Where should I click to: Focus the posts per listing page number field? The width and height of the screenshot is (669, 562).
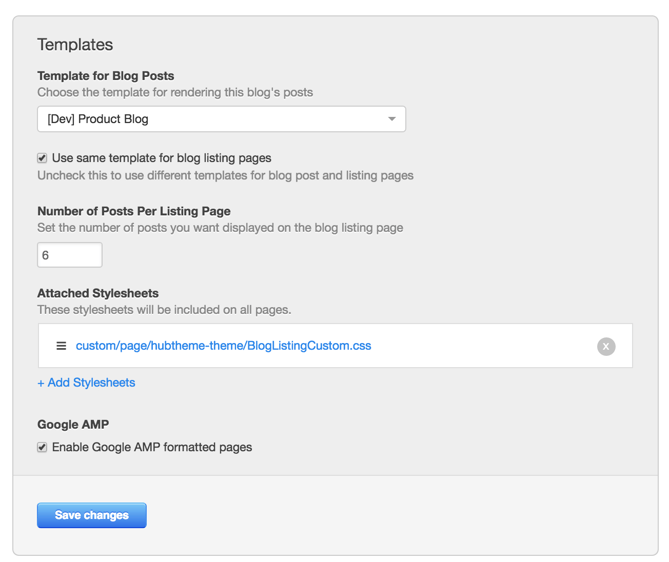pos(69,255)
